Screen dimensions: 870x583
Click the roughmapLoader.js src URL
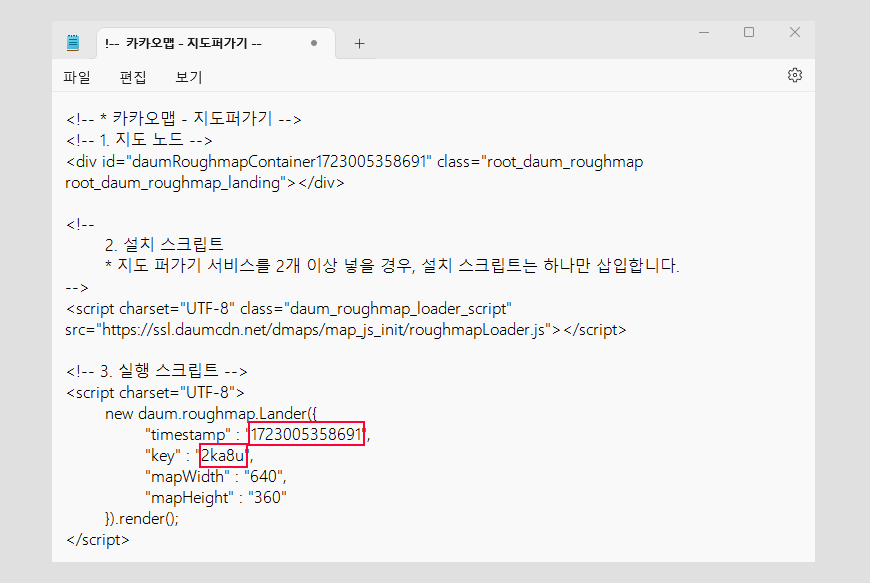coord(322,329)
